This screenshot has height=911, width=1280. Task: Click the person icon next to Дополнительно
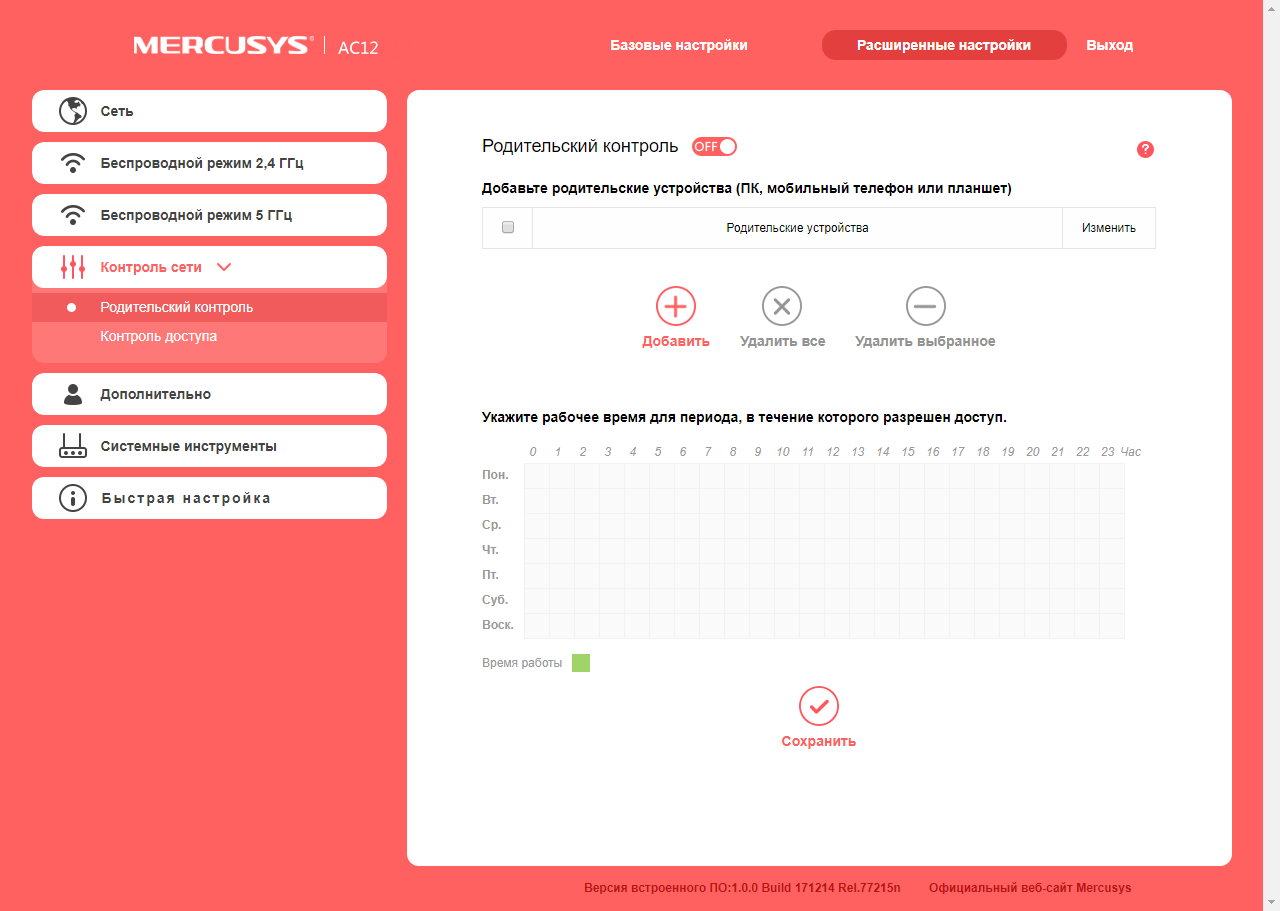click(73, 394)
